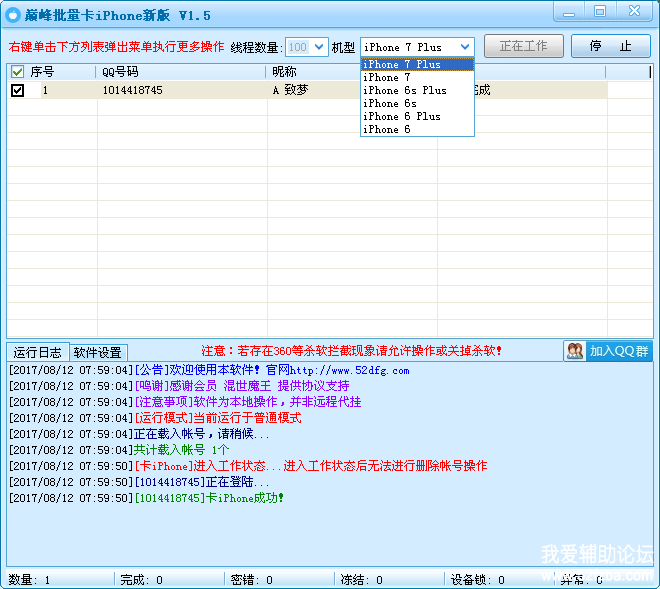Select iPhone 7 from the list
This screenshot has height=589, width=660.
point(417,77)
